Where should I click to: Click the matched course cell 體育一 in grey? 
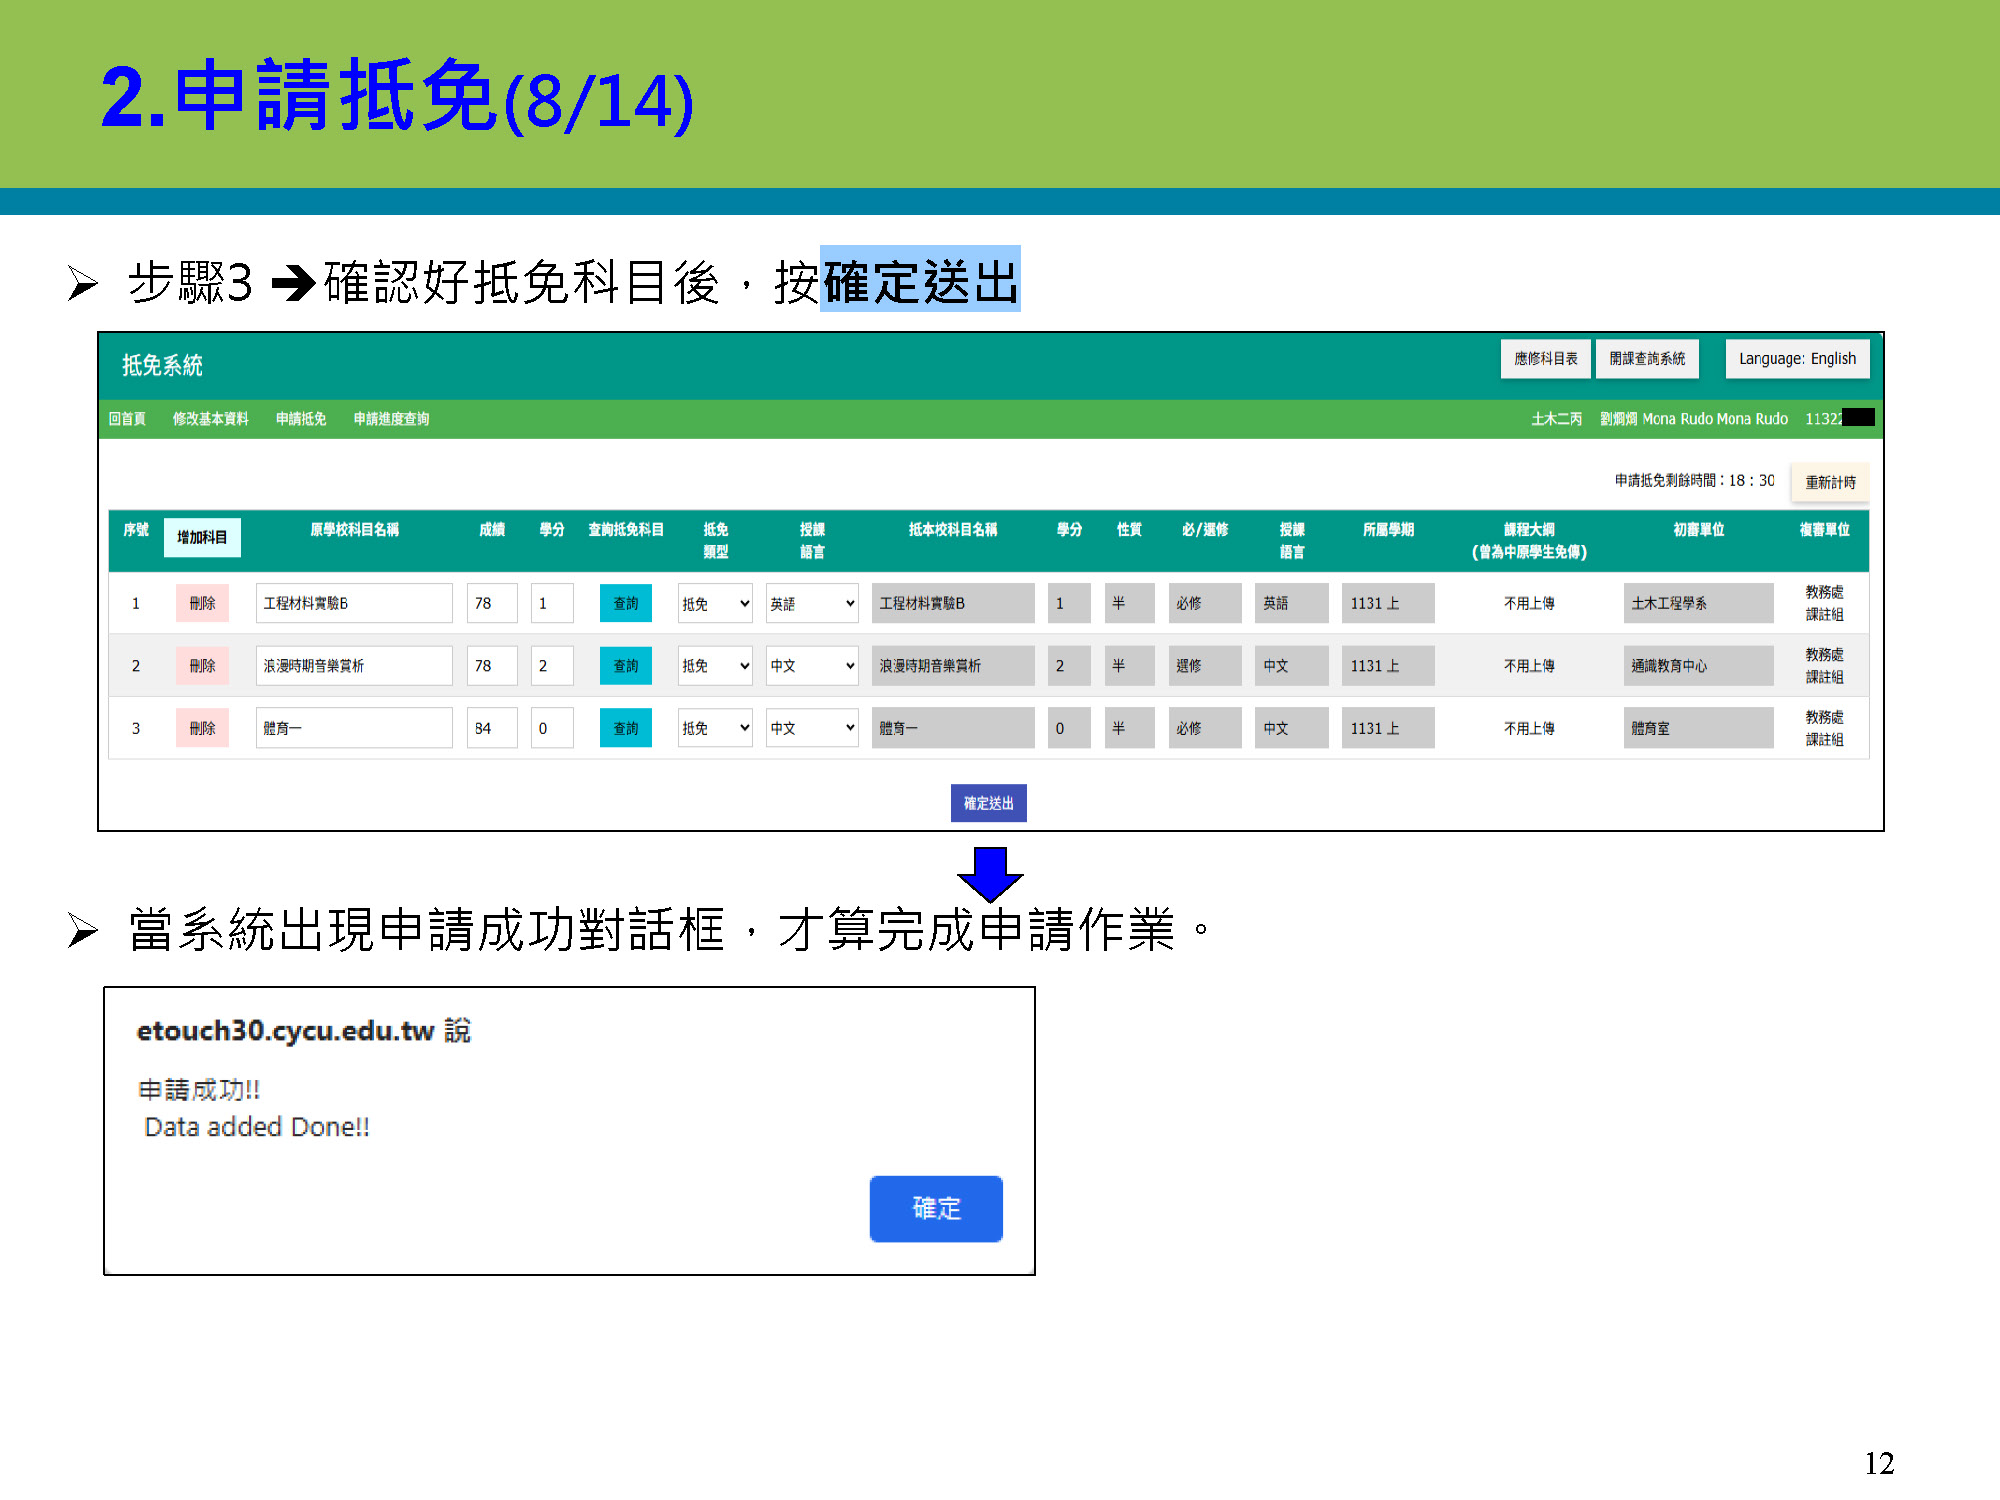click(953, 728)
